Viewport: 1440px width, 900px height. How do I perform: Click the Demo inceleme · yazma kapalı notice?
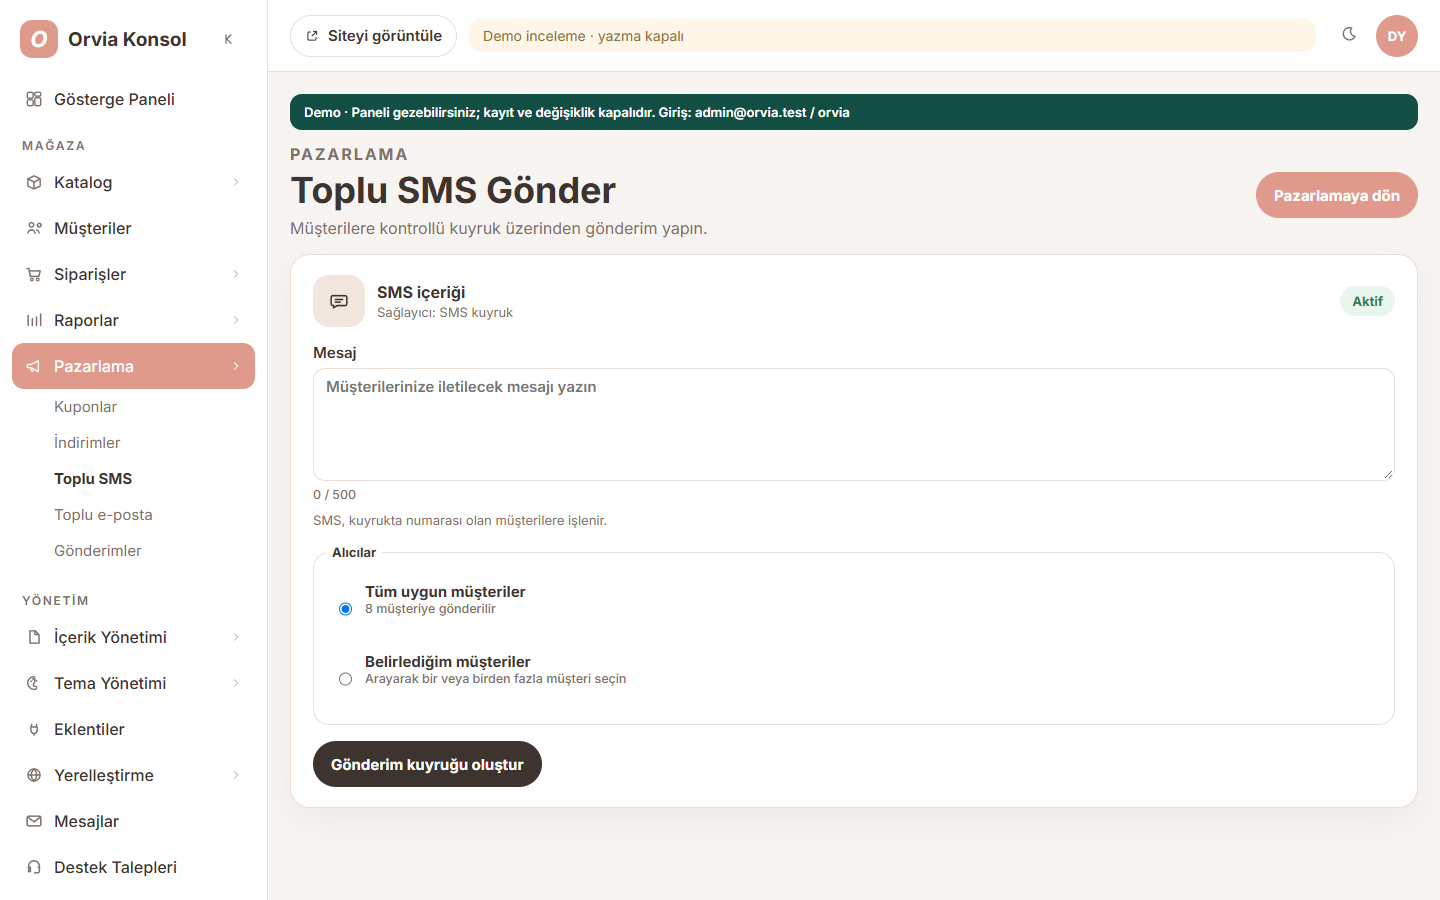(892, 36)
